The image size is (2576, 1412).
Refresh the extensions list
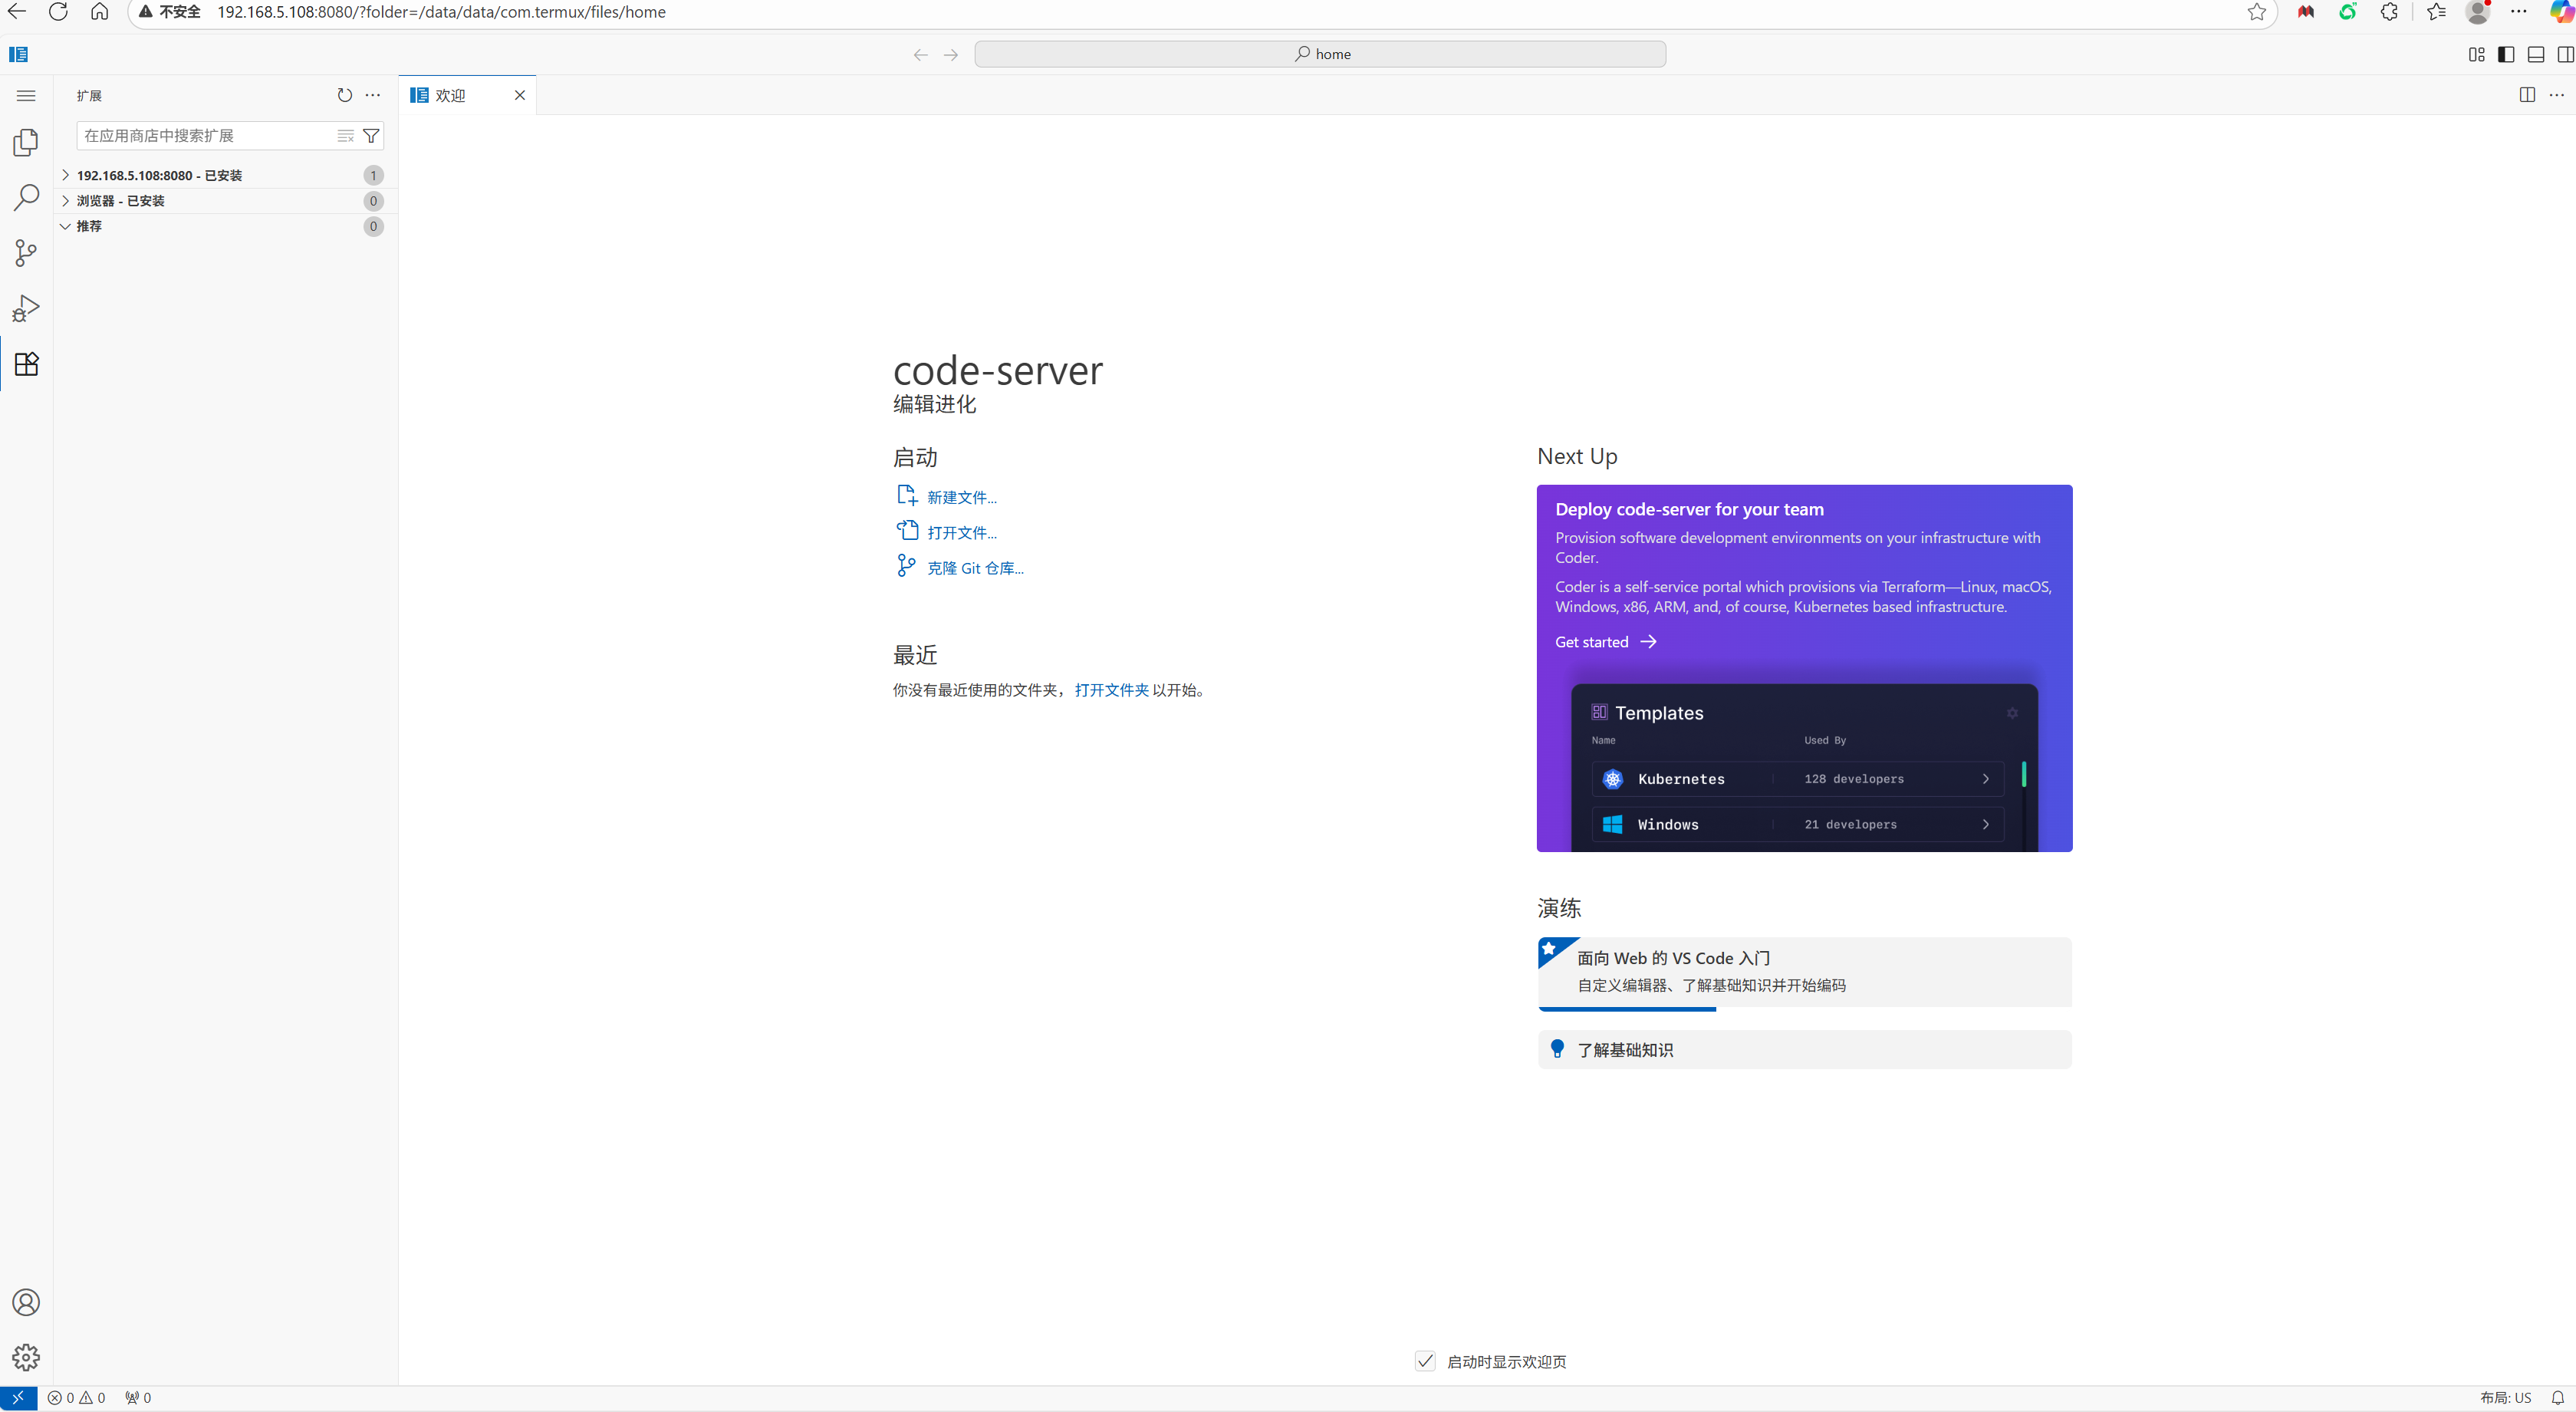coord(344,95)
